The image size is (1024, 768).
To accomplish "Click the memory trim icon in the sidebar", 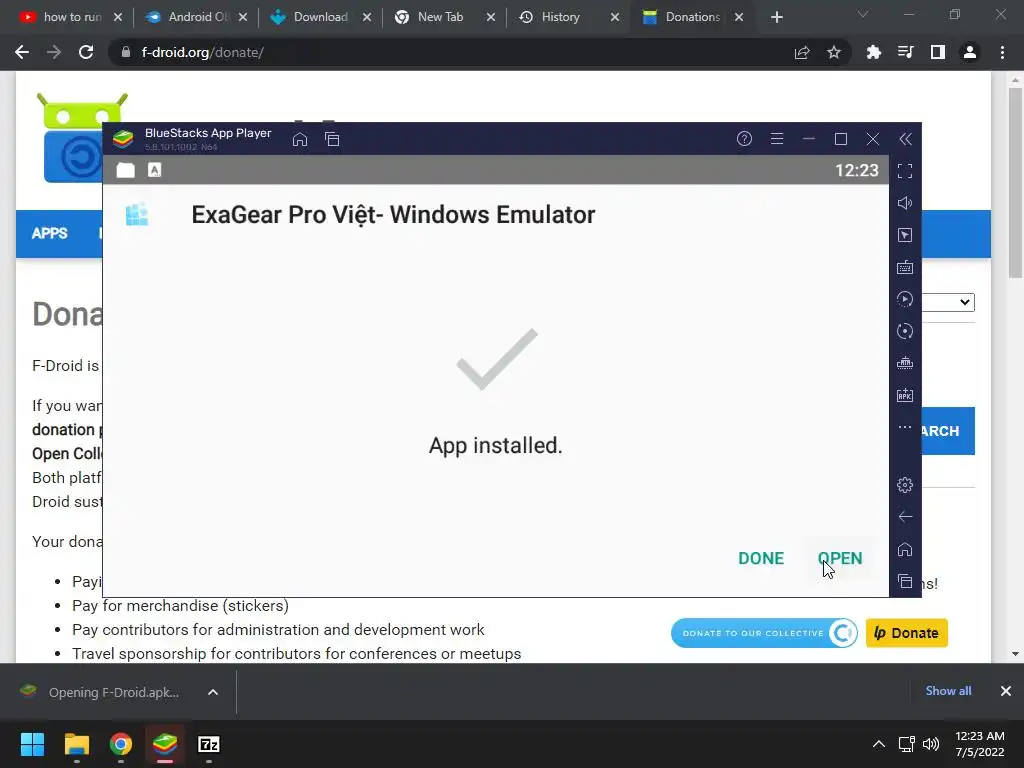I will point(905,363).
